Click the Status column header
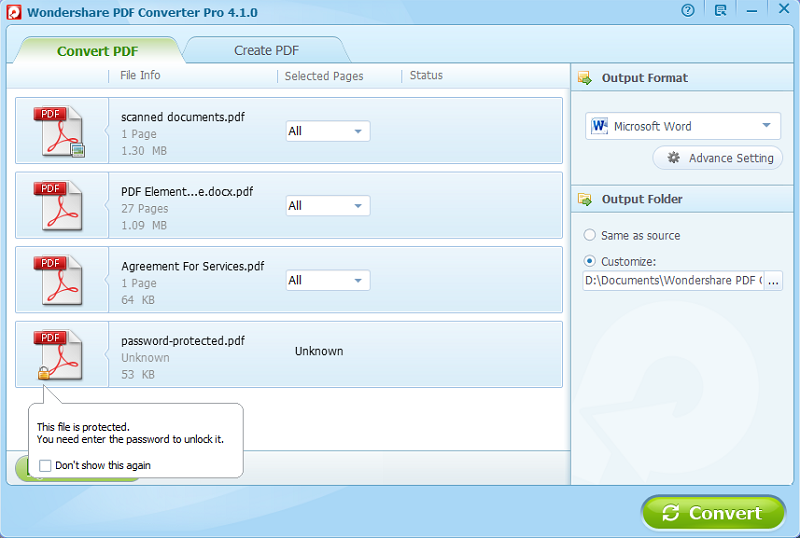Image resolution: width=800 pixels, height=538 pixels. point(426,76)
